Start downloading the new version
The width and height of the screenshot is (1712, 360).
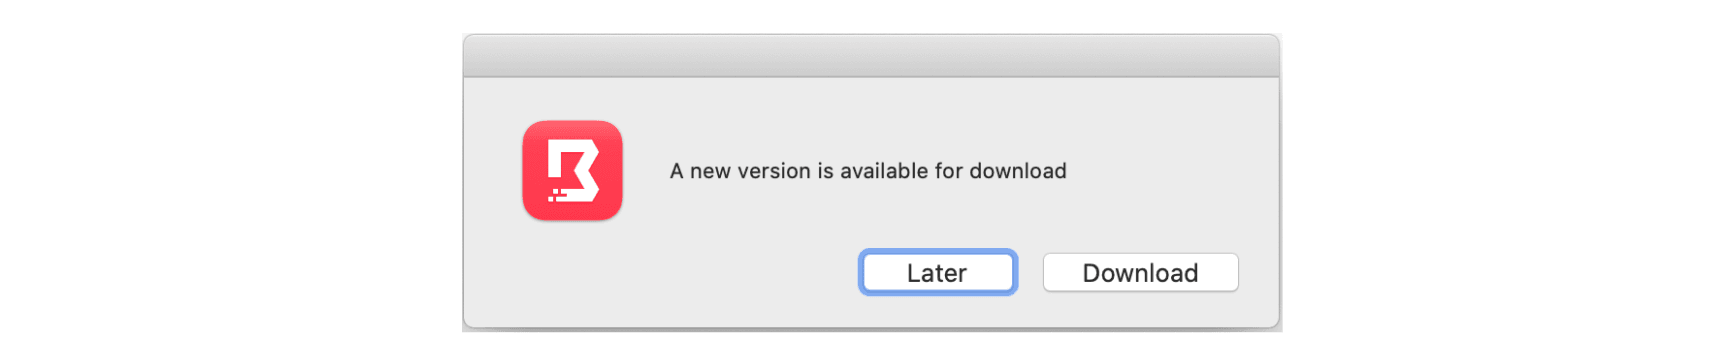click(x=1140, y=272)
